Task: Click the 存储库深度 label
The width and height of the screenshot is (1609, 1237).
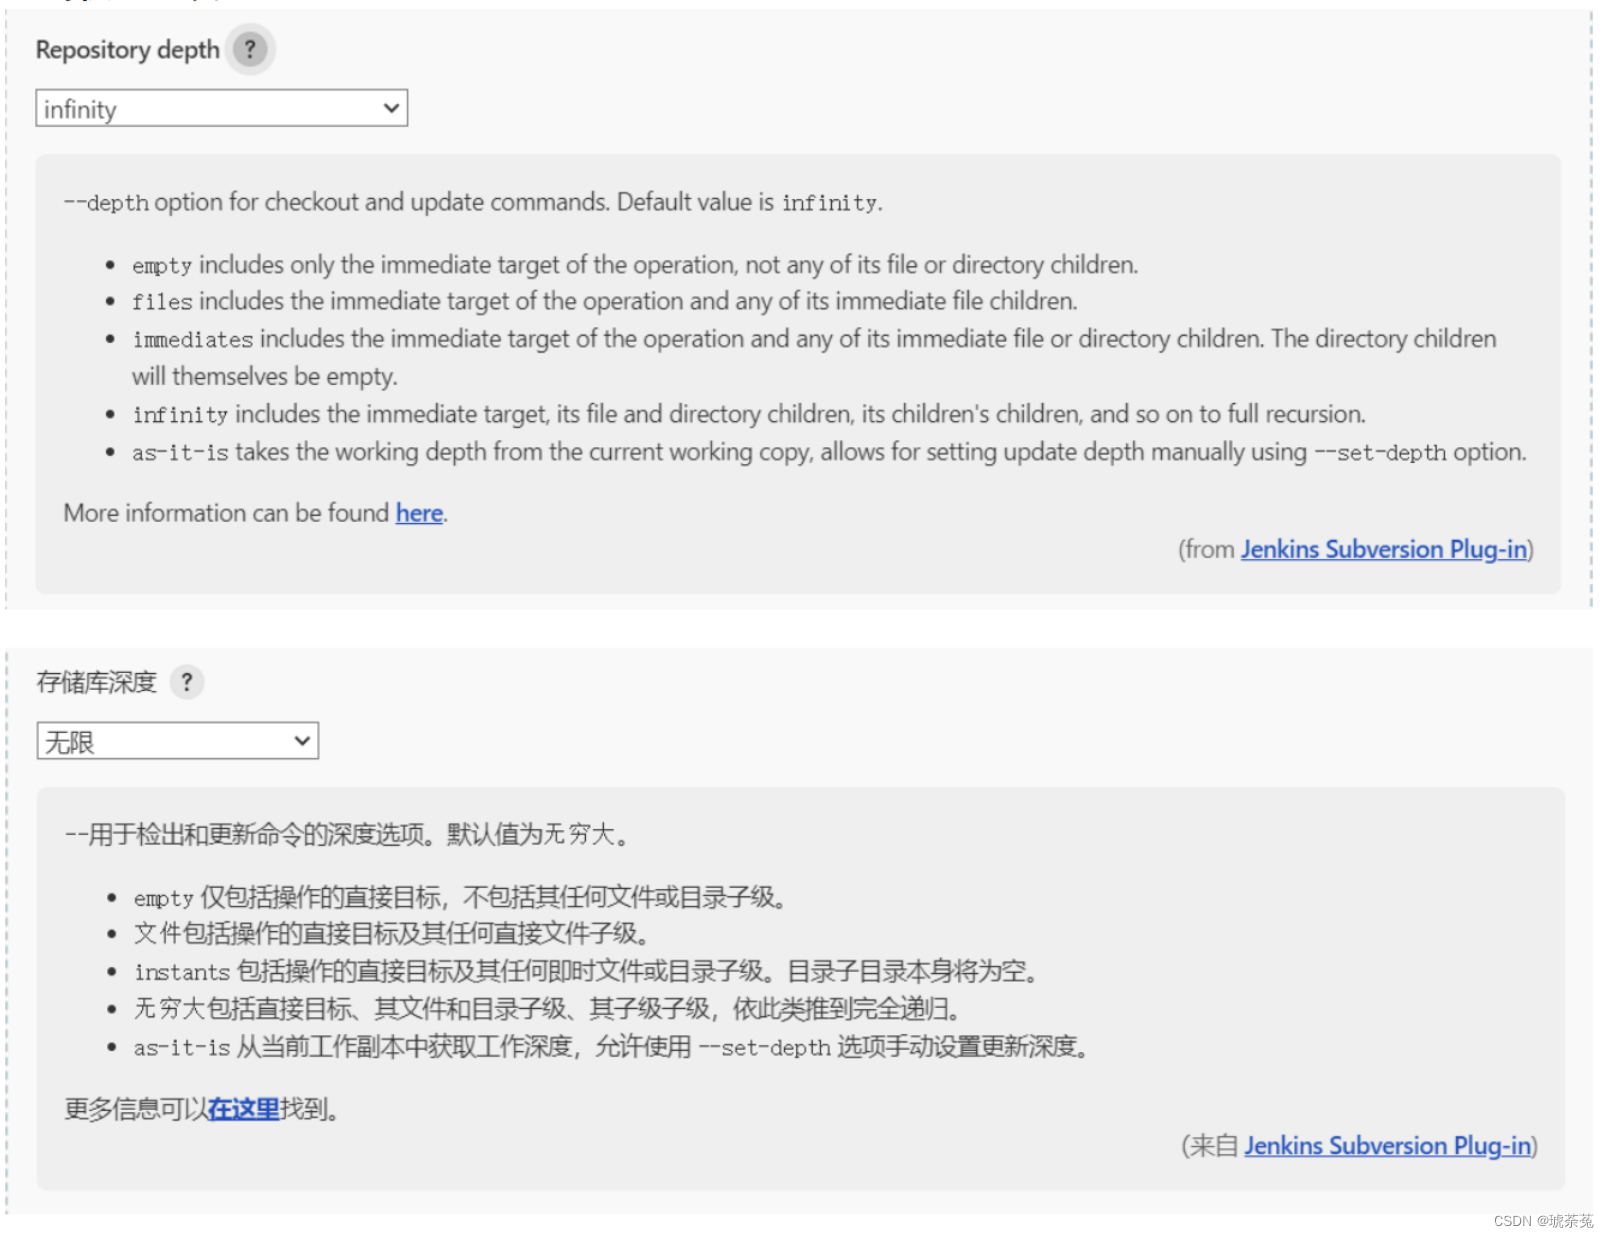Action: (97, 682)
